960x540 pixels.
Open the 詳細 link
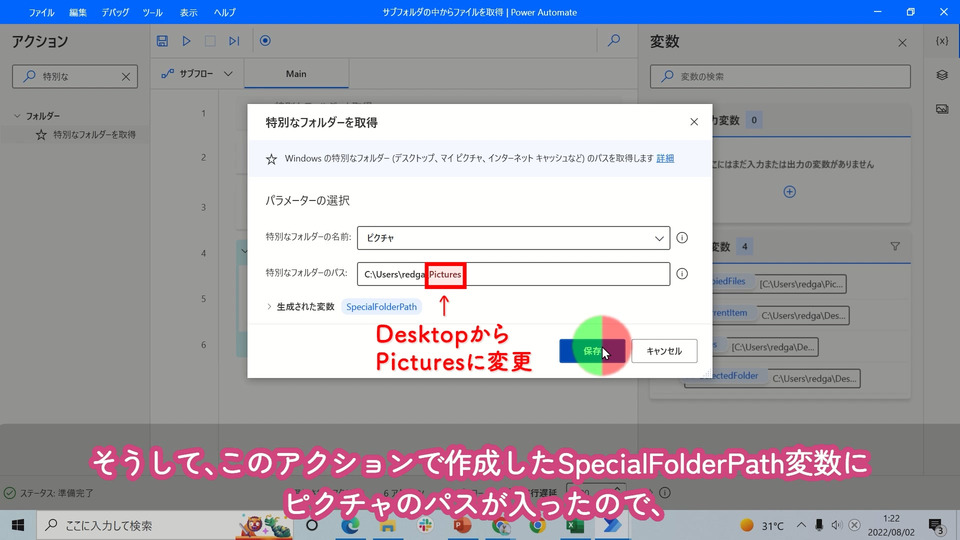pyautogui.click(x=665, y=159)
